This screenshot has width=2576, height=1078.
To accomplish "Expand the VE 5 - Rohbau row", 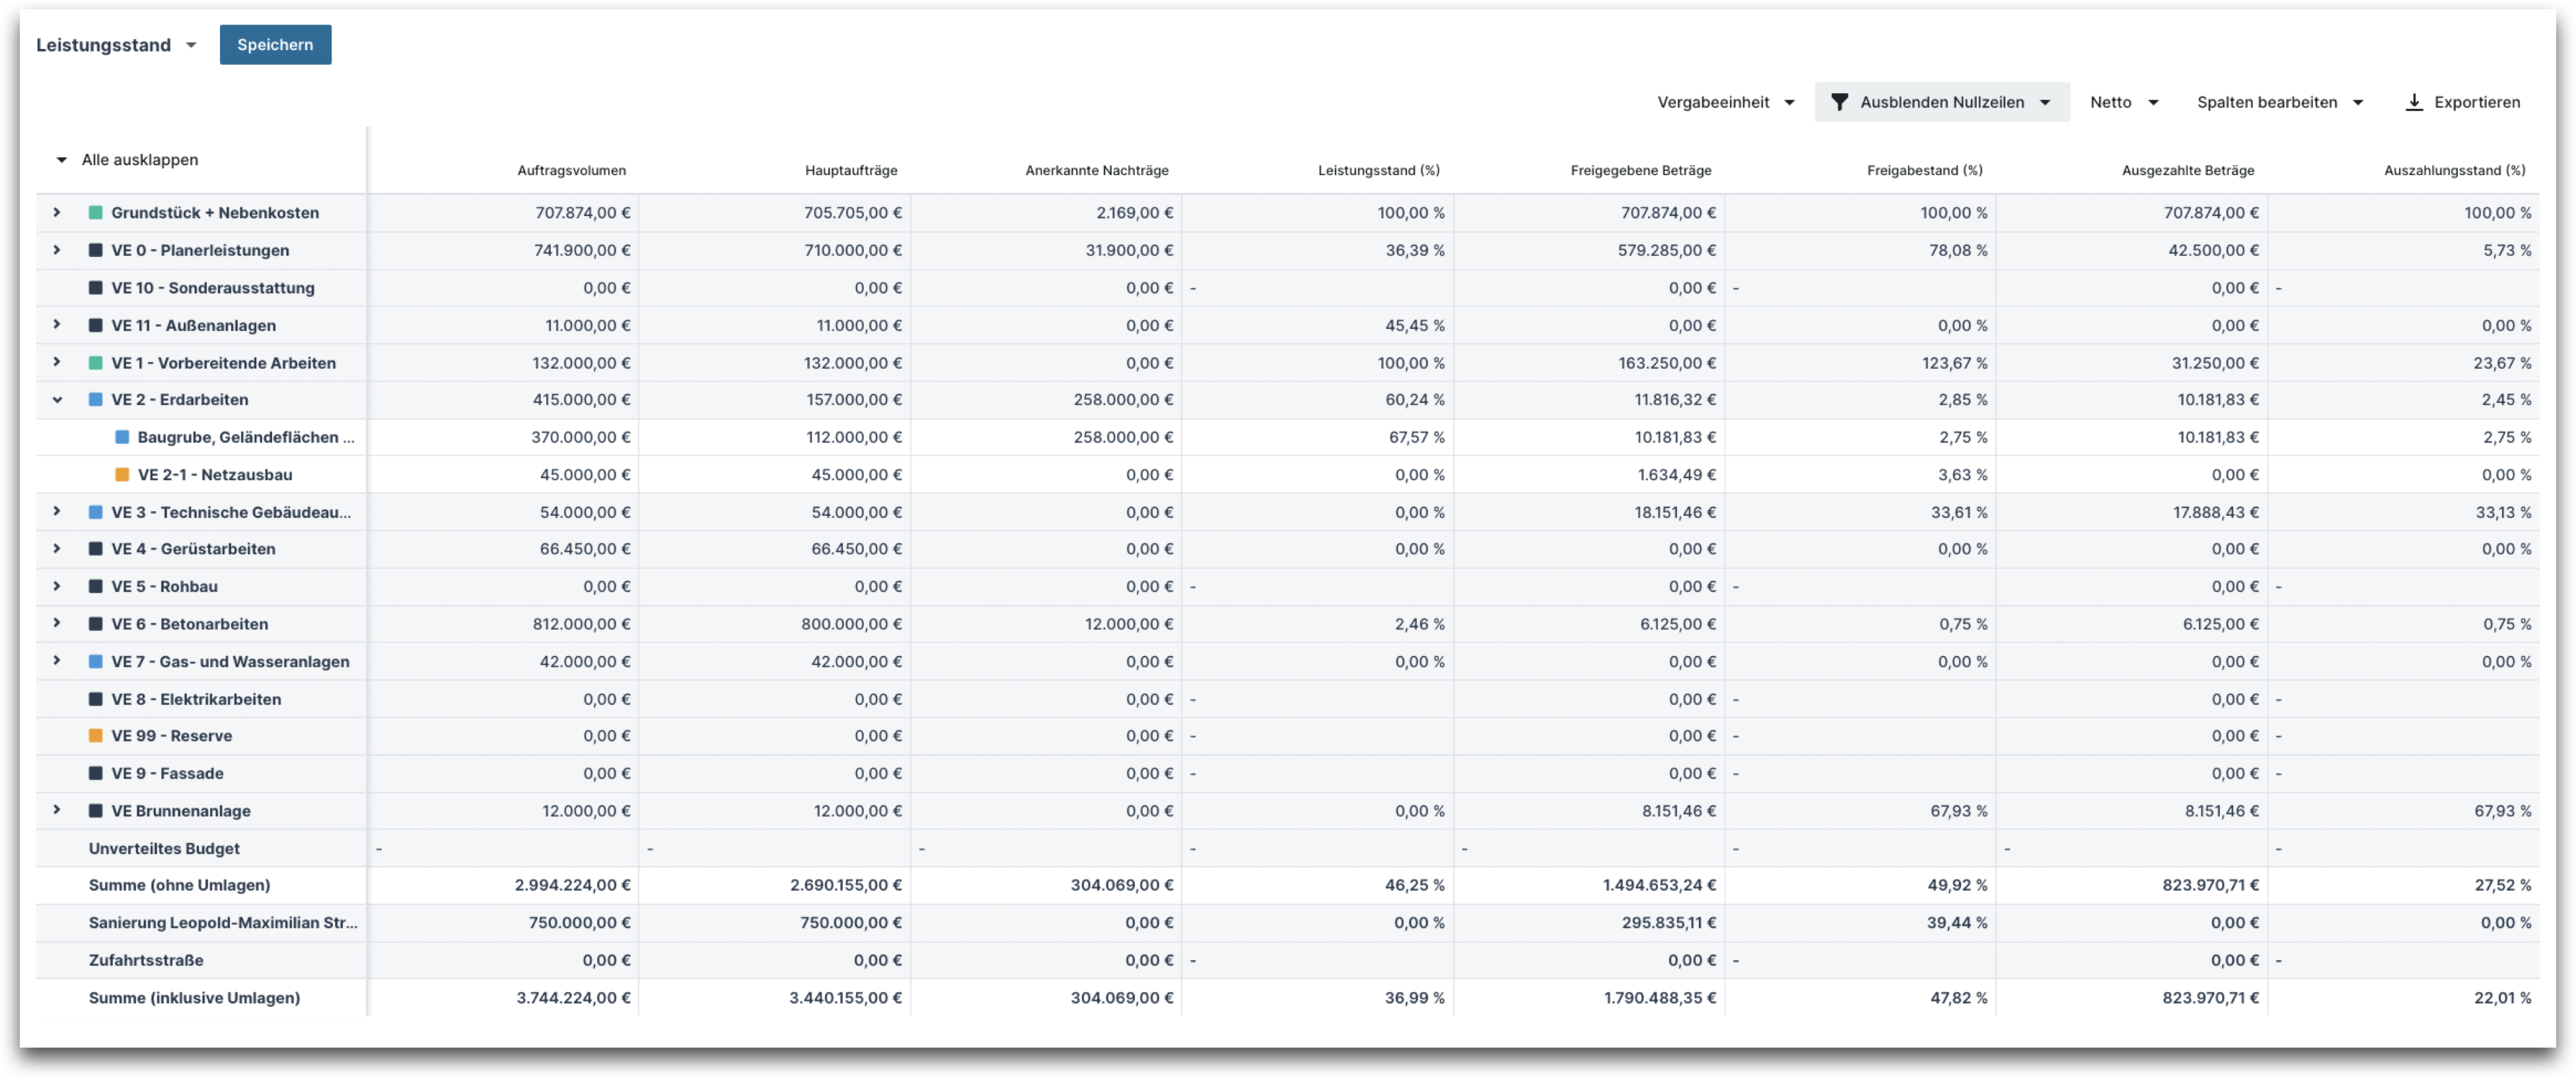I will (x=57, y=586).
